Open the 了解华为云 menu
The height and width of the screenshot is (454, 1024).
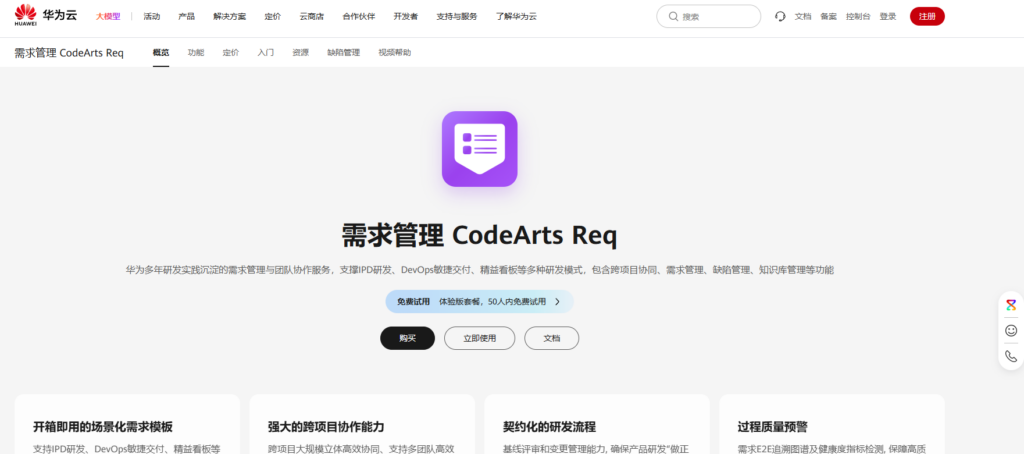516,16
